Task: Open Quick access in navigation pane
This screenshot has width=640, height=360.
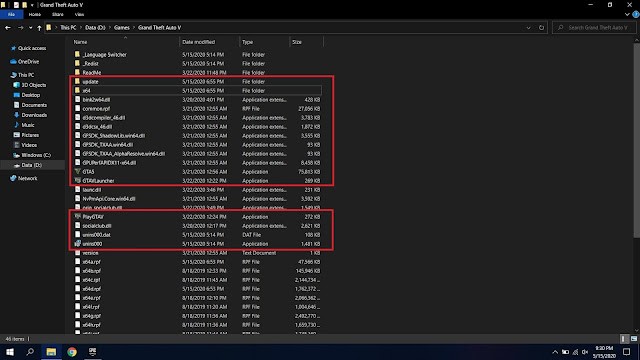Action: [31, 48]
